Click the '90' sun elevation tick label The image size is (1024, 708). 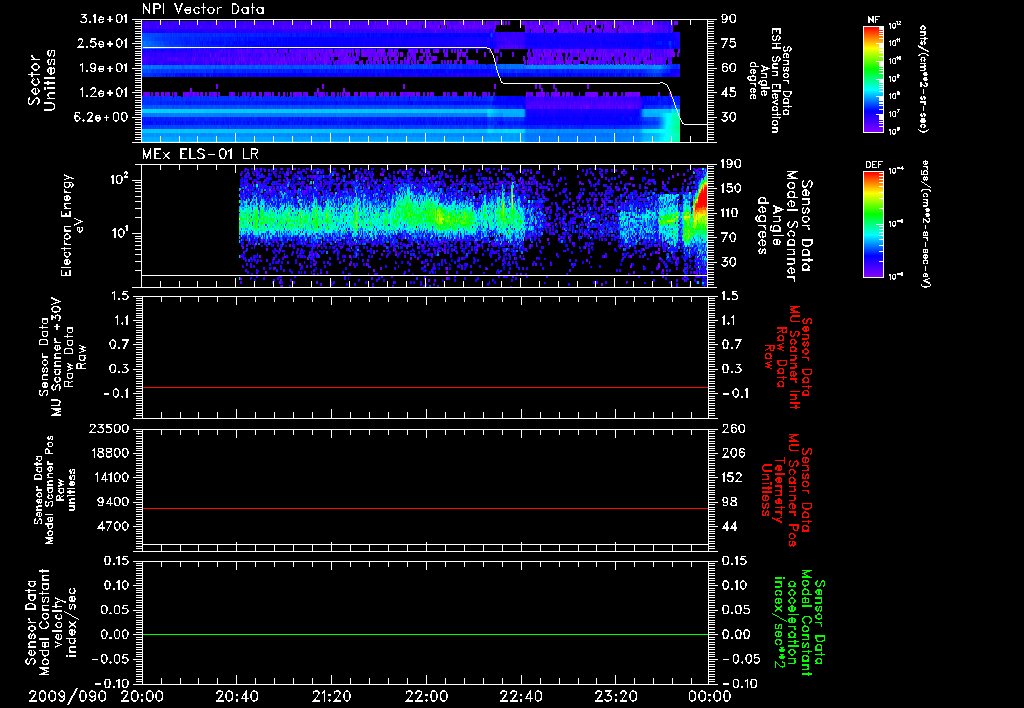(x=729, y=19)
